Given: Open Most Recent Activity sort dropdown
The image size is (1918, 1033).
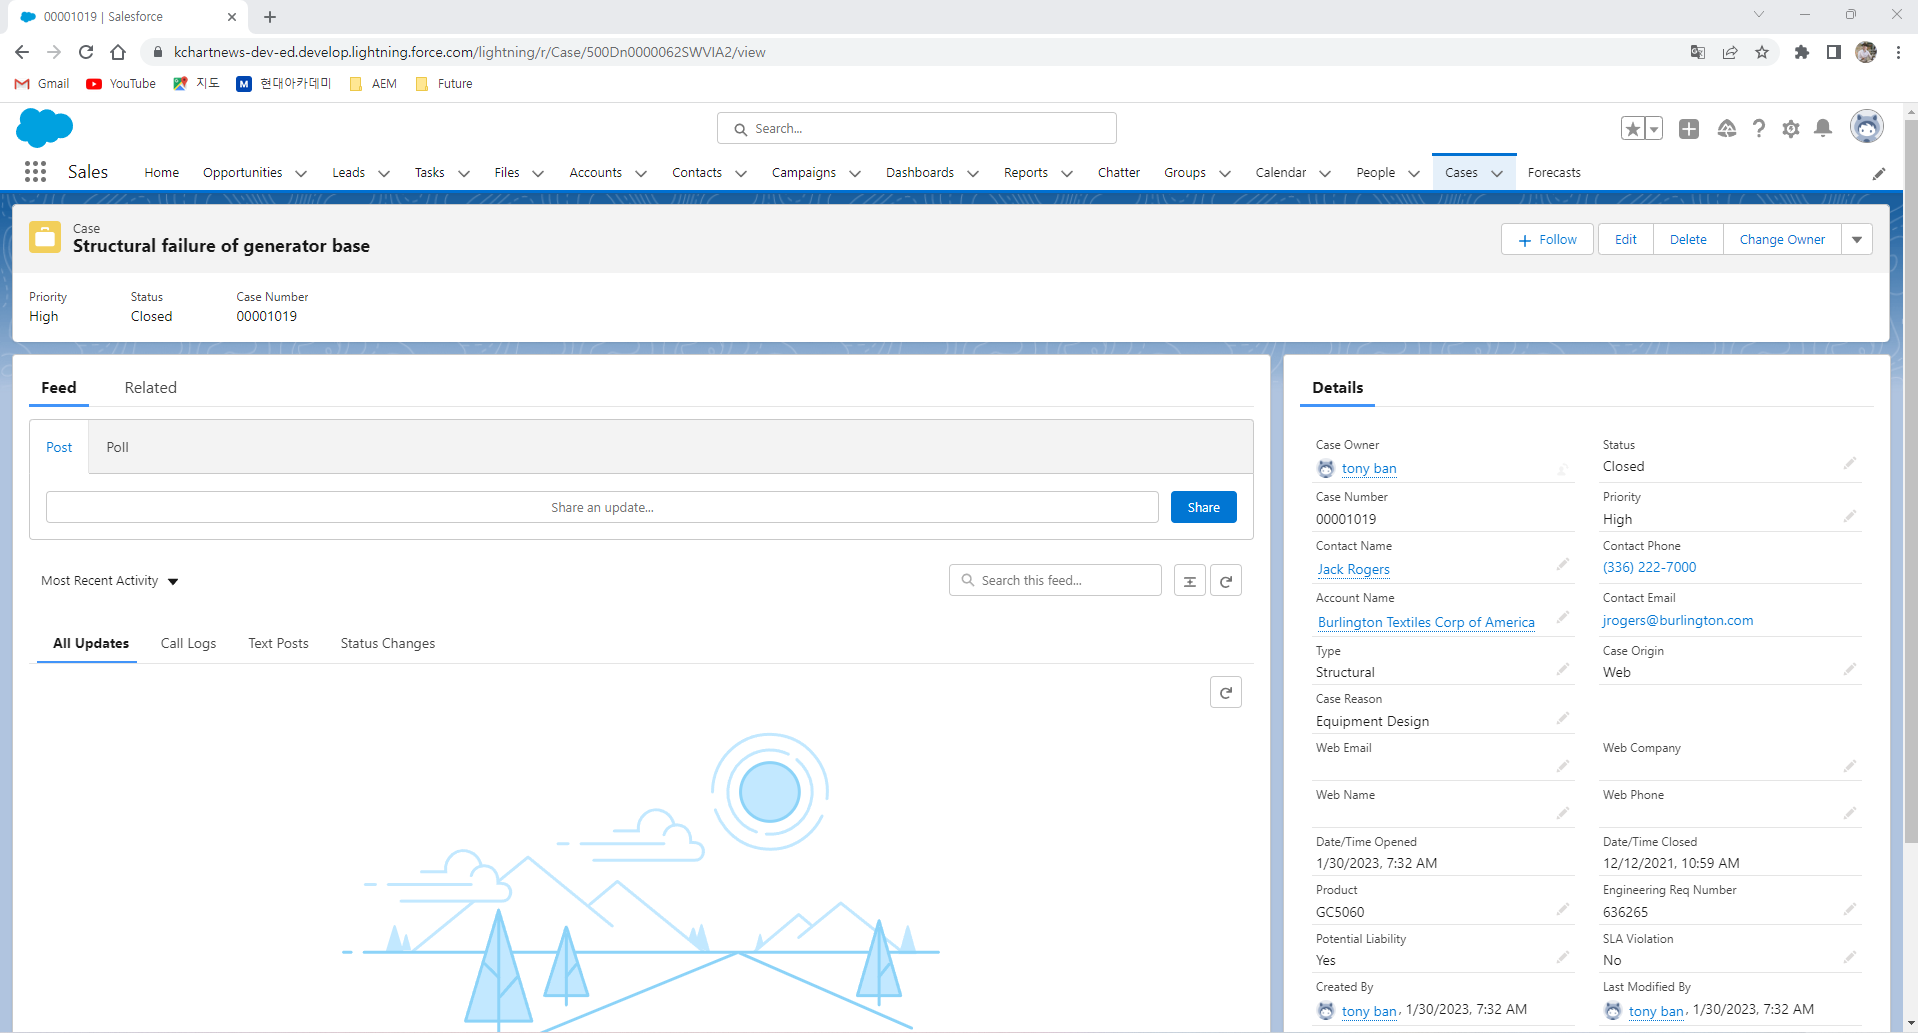Looking at the screenshot, I should [x=110, y=581].
